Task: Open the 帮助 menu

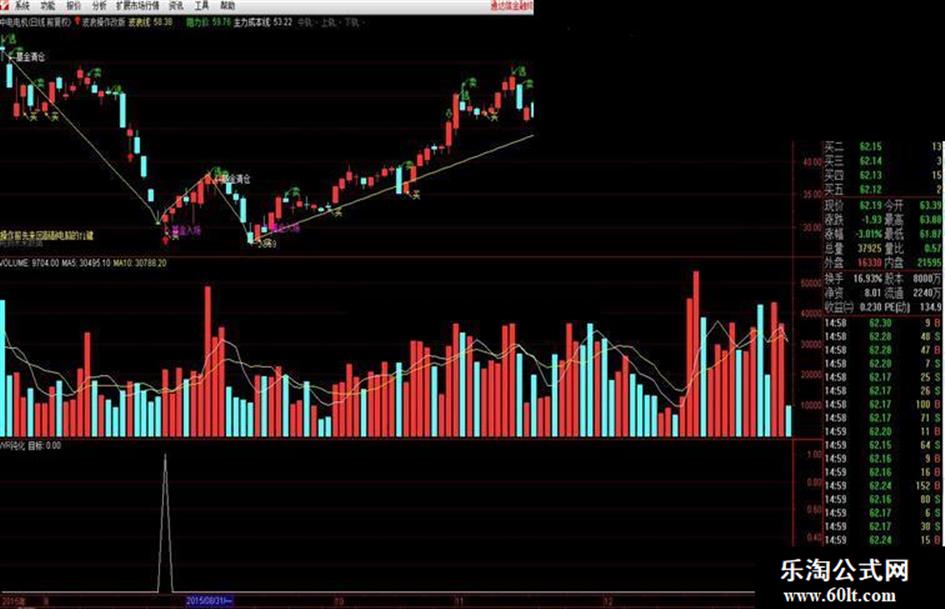Action: pyautogui.click(x=228, y=6)
